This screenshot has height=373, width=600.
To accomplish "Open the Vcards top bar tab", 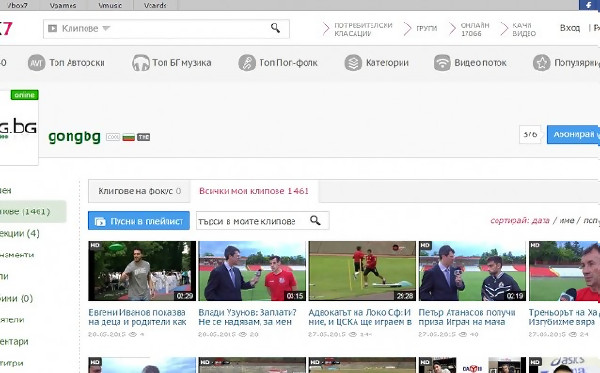I will pyautogui.click(x=155, y=5).
